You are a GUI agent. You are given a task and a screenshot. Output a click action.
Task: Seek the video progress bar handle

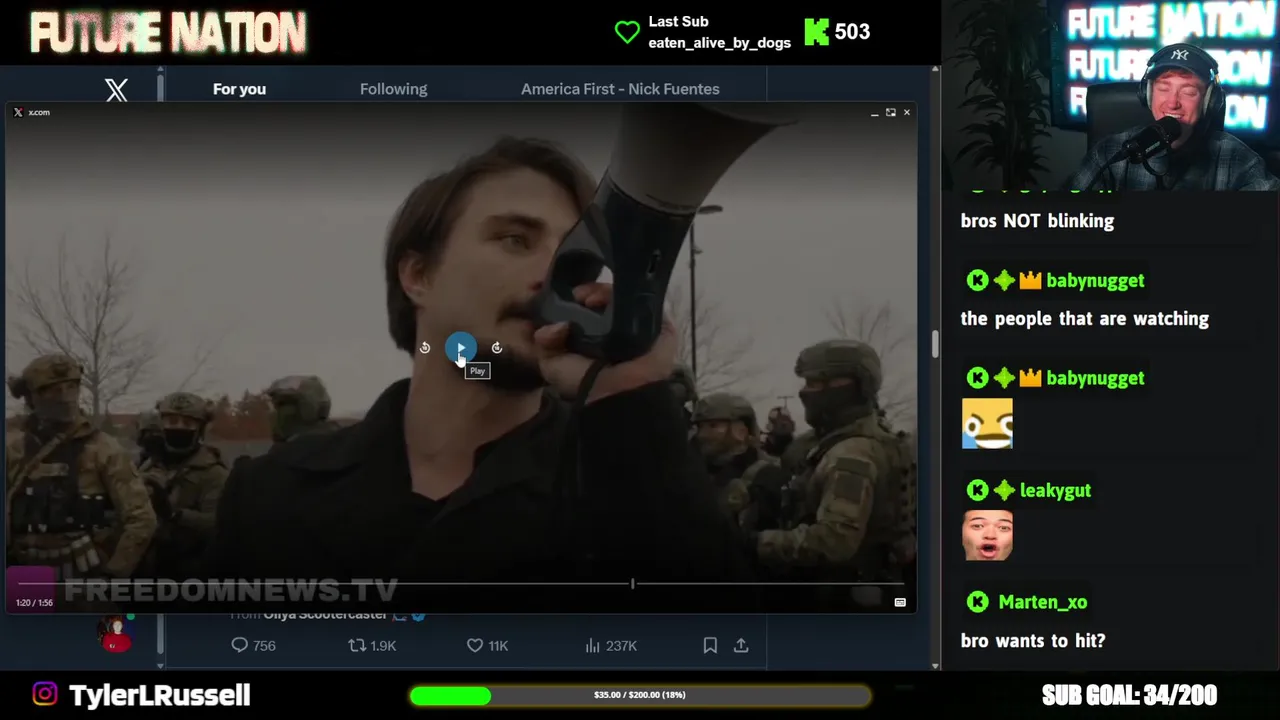pos(632,583)
